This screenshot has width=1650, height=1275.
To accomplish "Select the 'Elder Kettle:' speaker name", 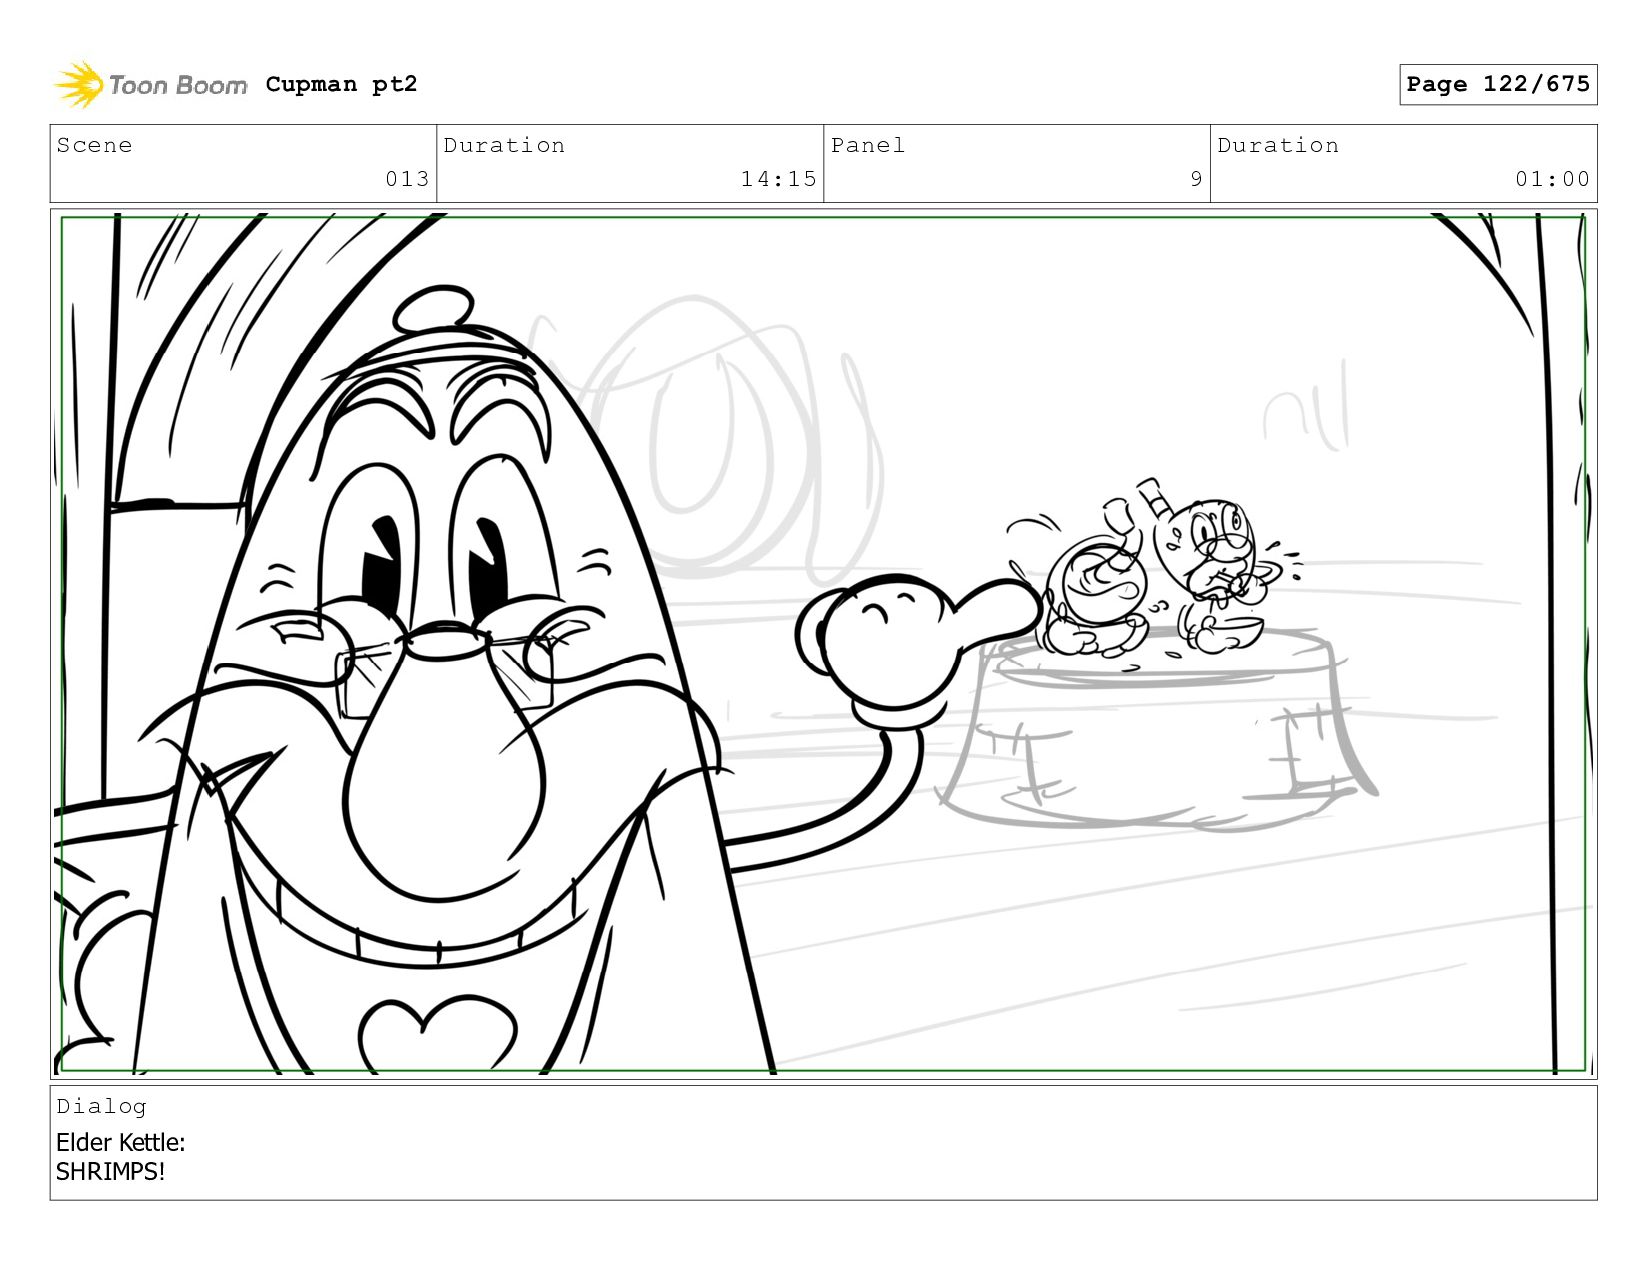I will pos(121,1142).
